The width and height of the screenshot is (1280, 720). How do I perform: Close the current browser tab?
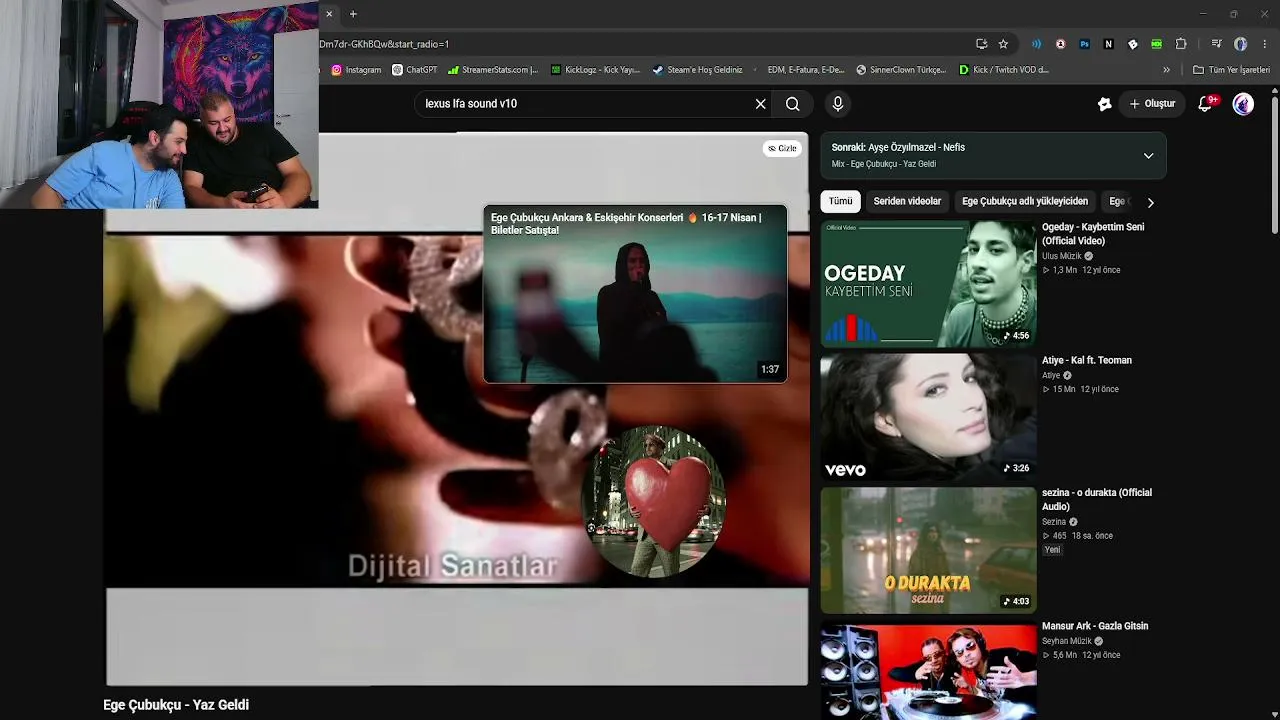(x=329, y=14)
